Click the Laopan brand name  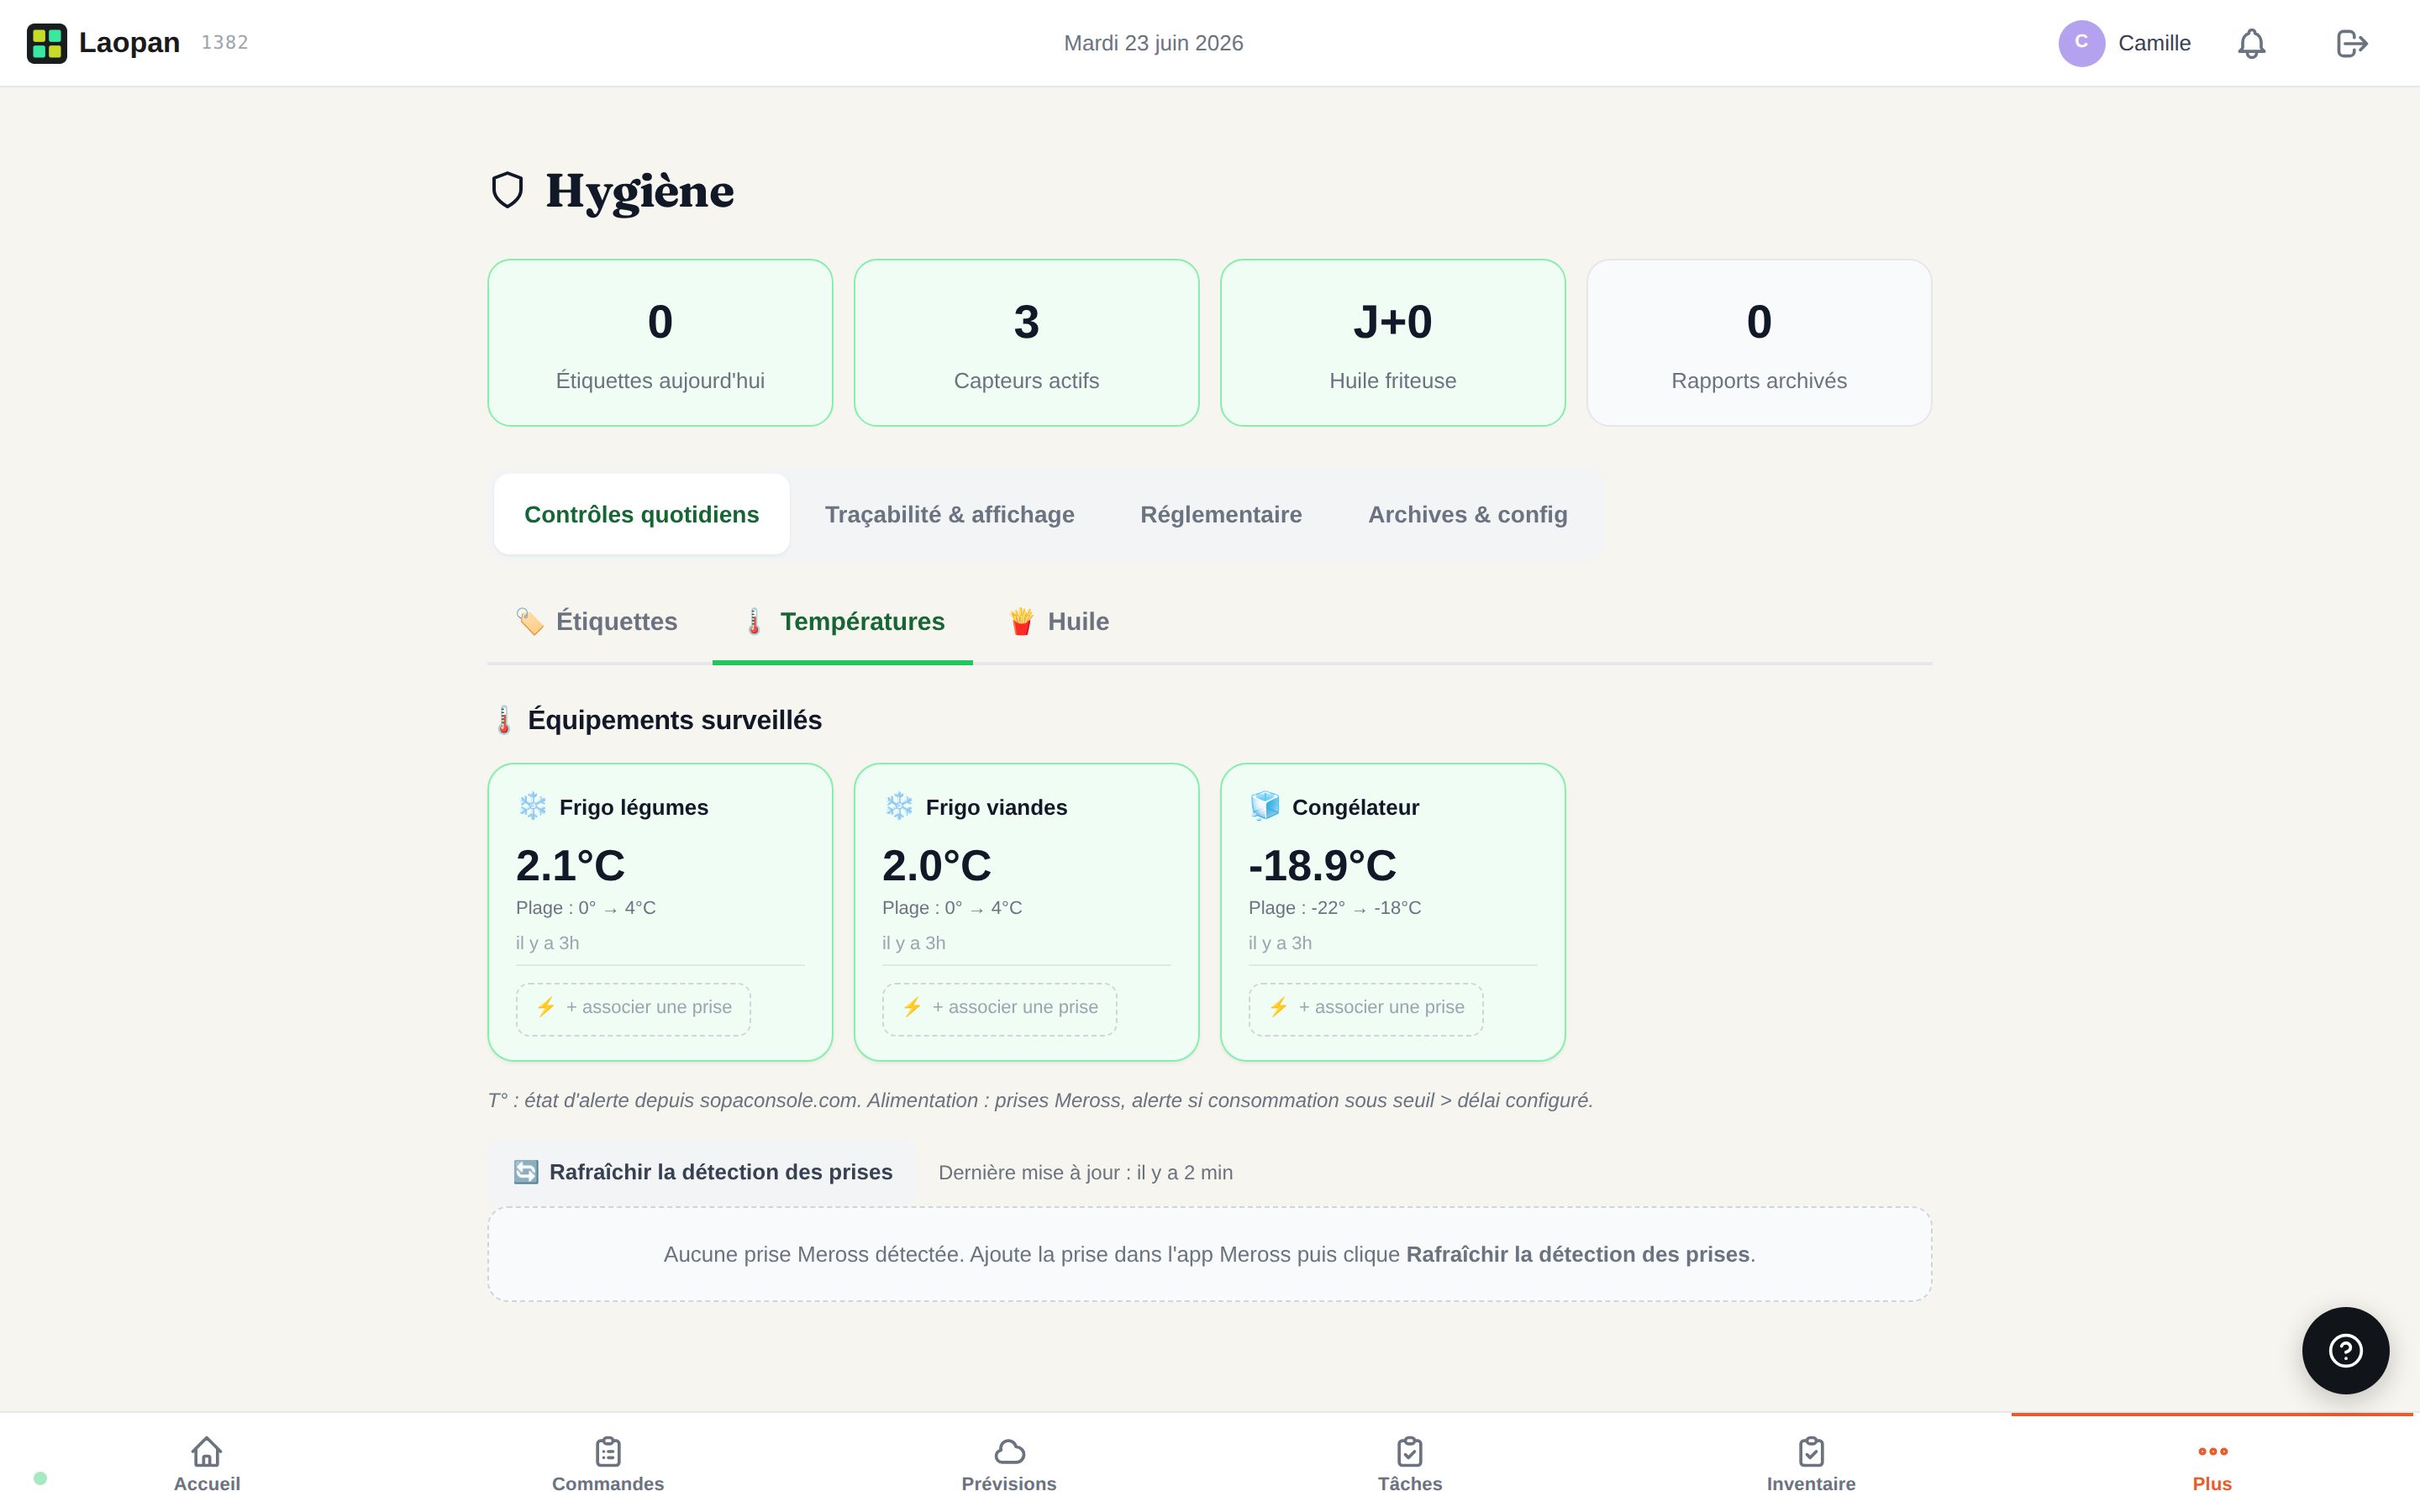pyautogui.click(x=129, y=43)
